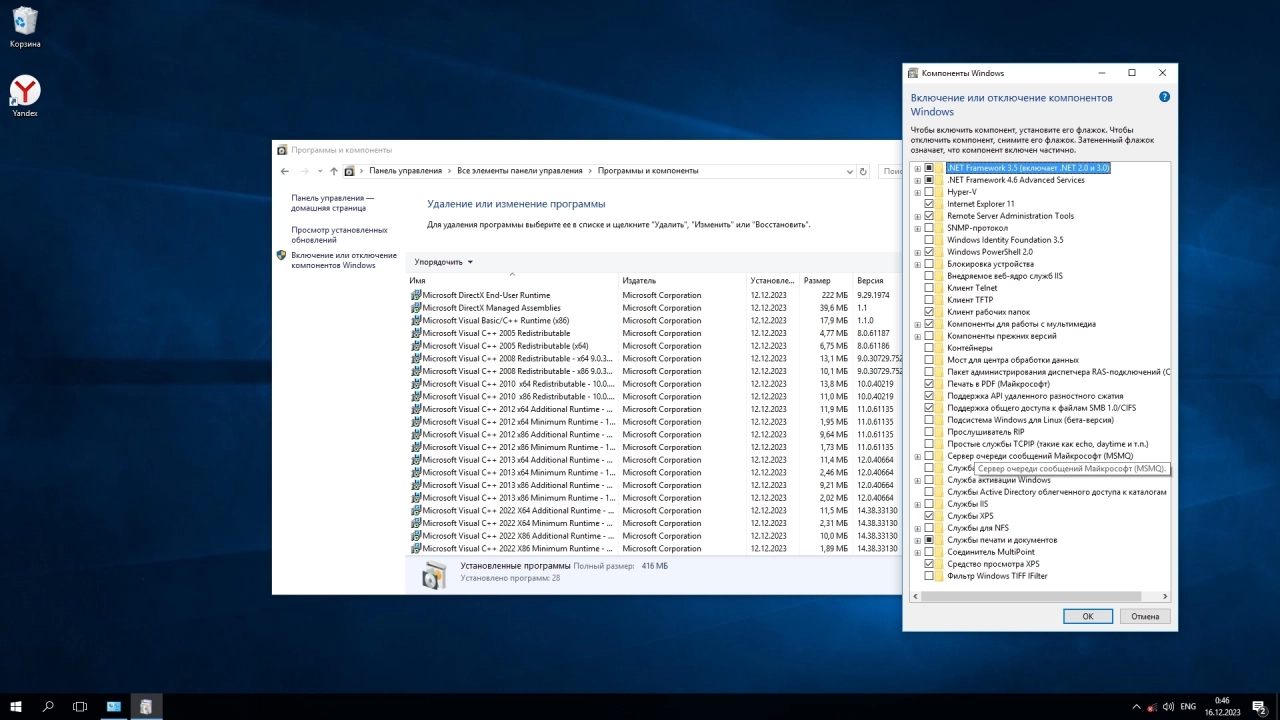This screenshot has height=720, width=1280.
Task: Check the Клиент TFTP feature
Action: coord(929,300)
